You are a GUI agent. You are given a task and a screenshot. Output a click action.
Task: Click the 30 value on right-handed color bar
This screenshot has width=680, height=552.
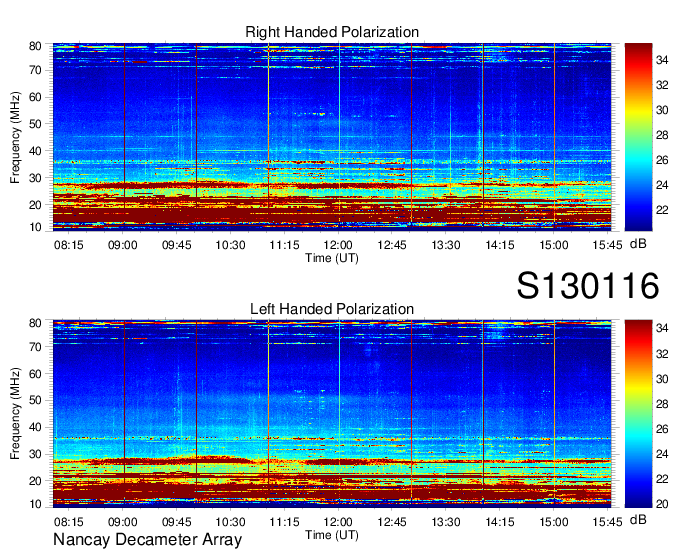pos(662,110)
